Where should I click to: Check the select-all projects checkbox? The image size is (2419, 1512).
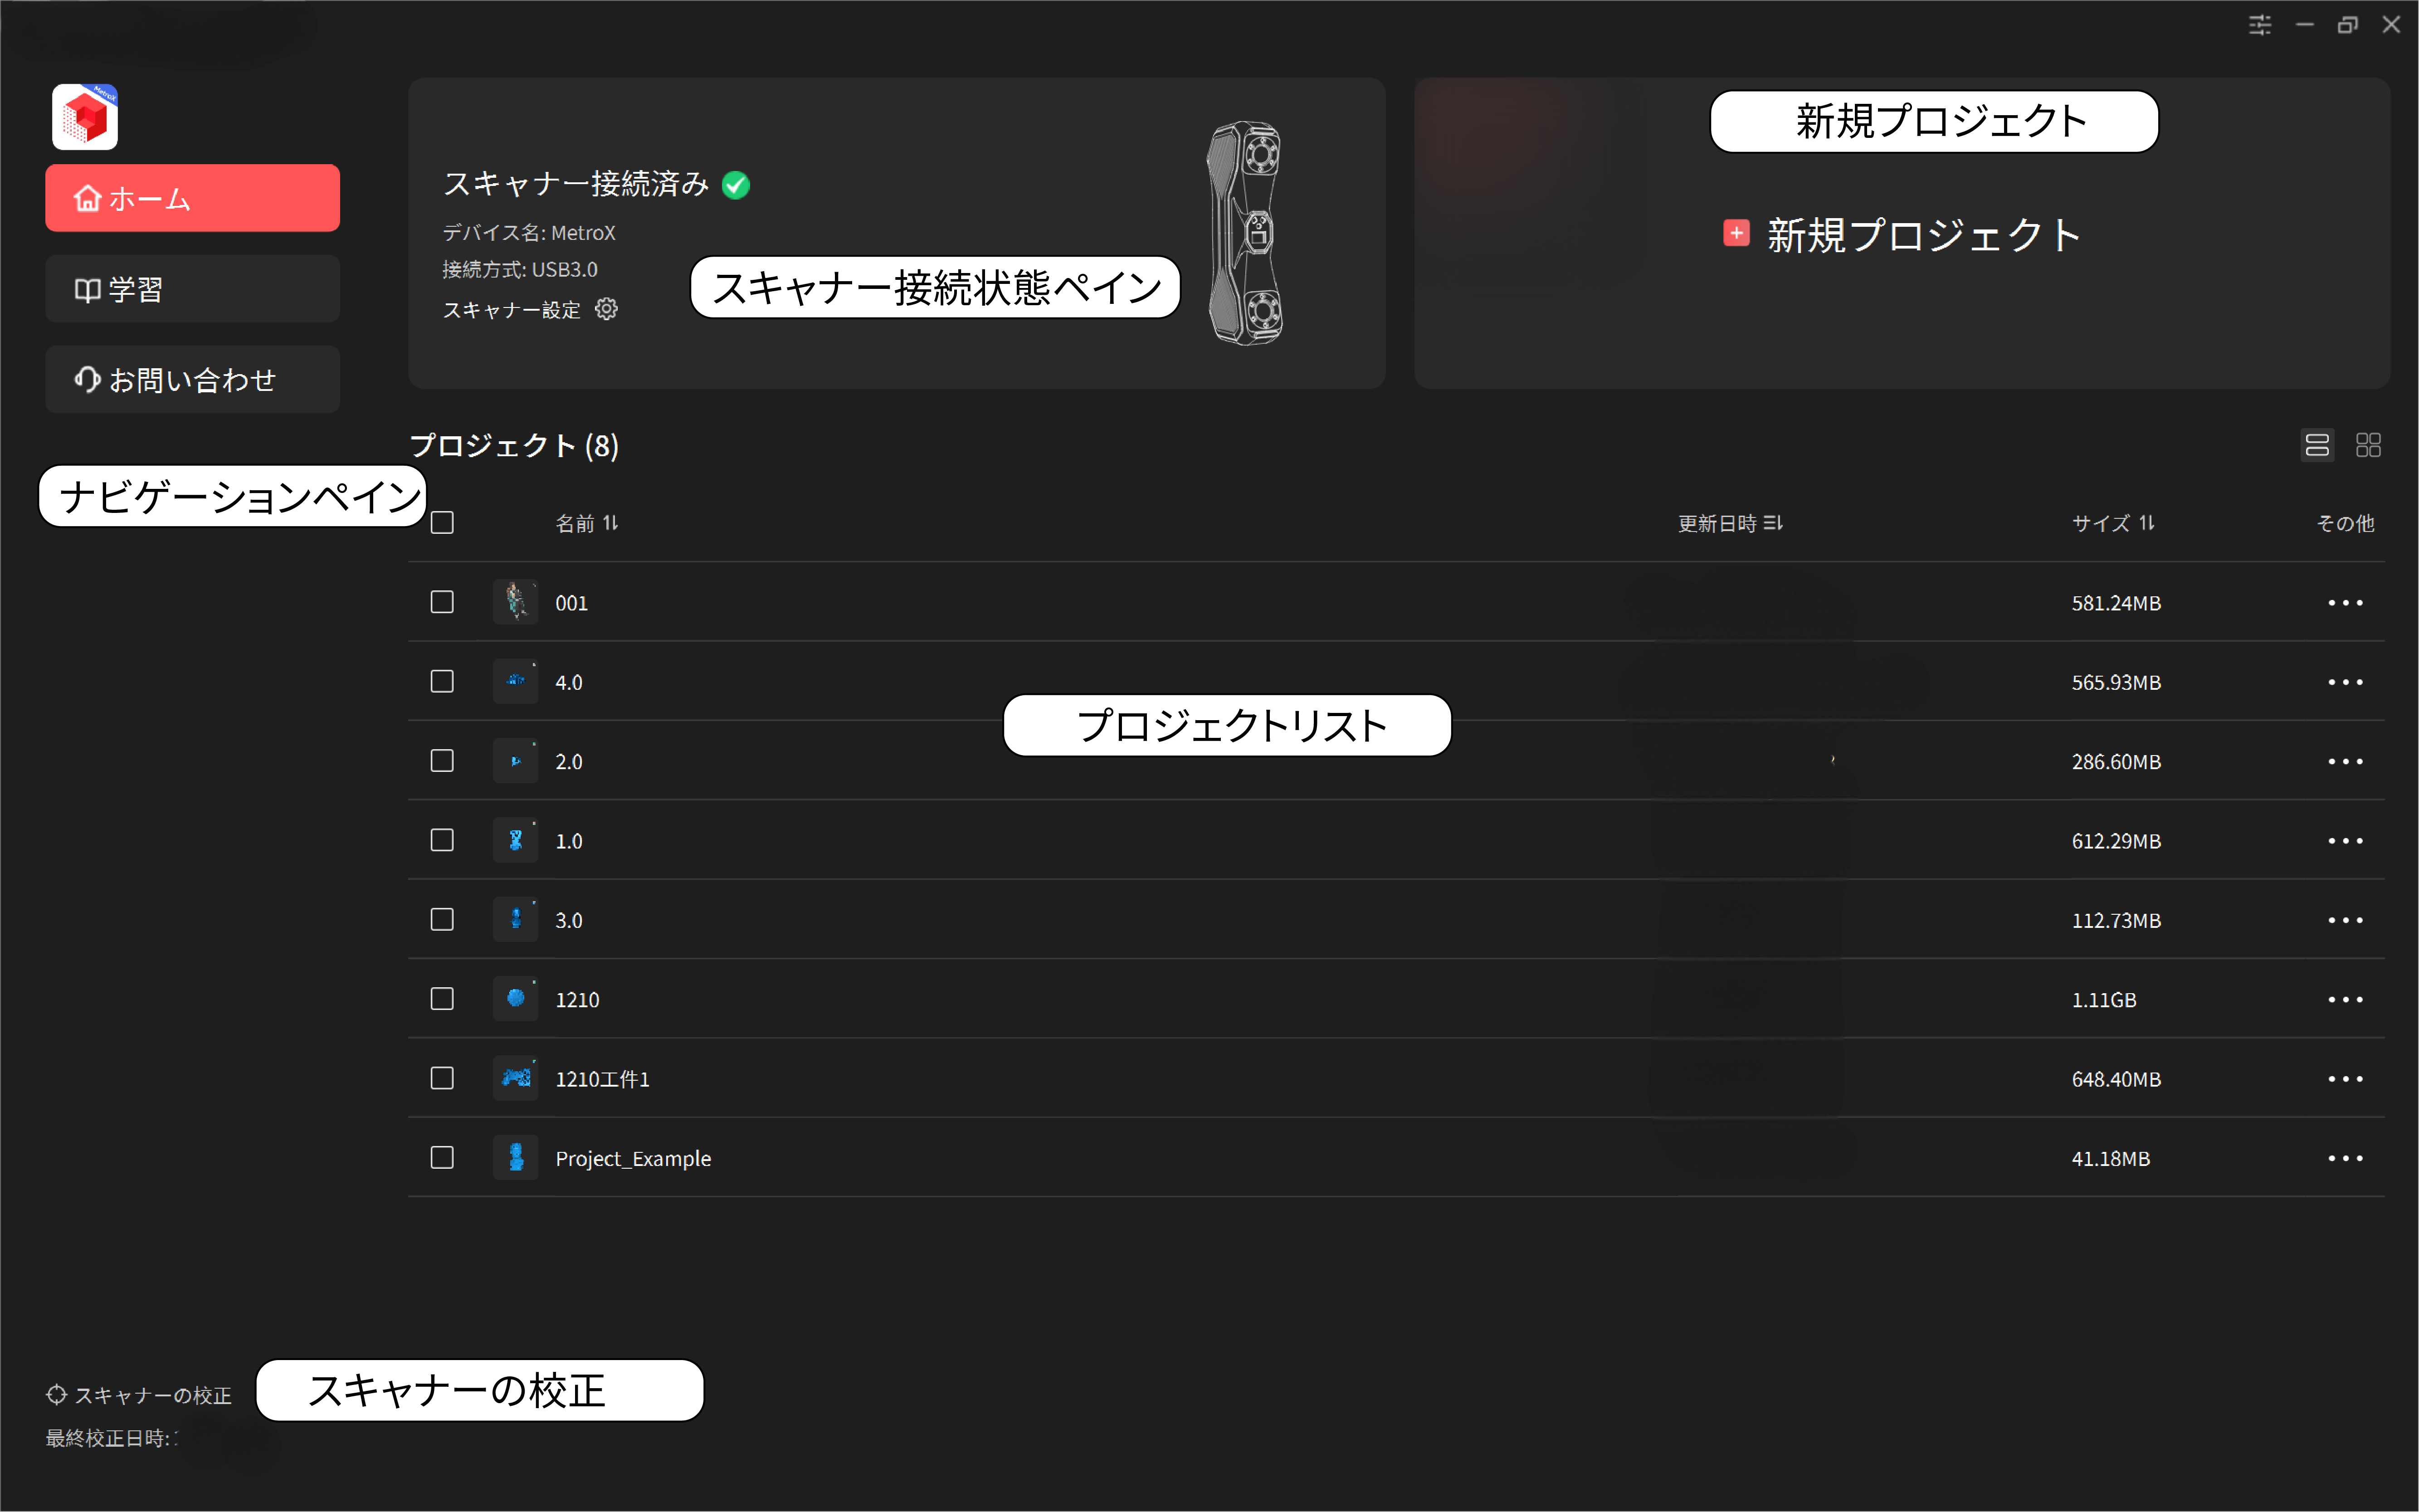click(x=442, y=521)
